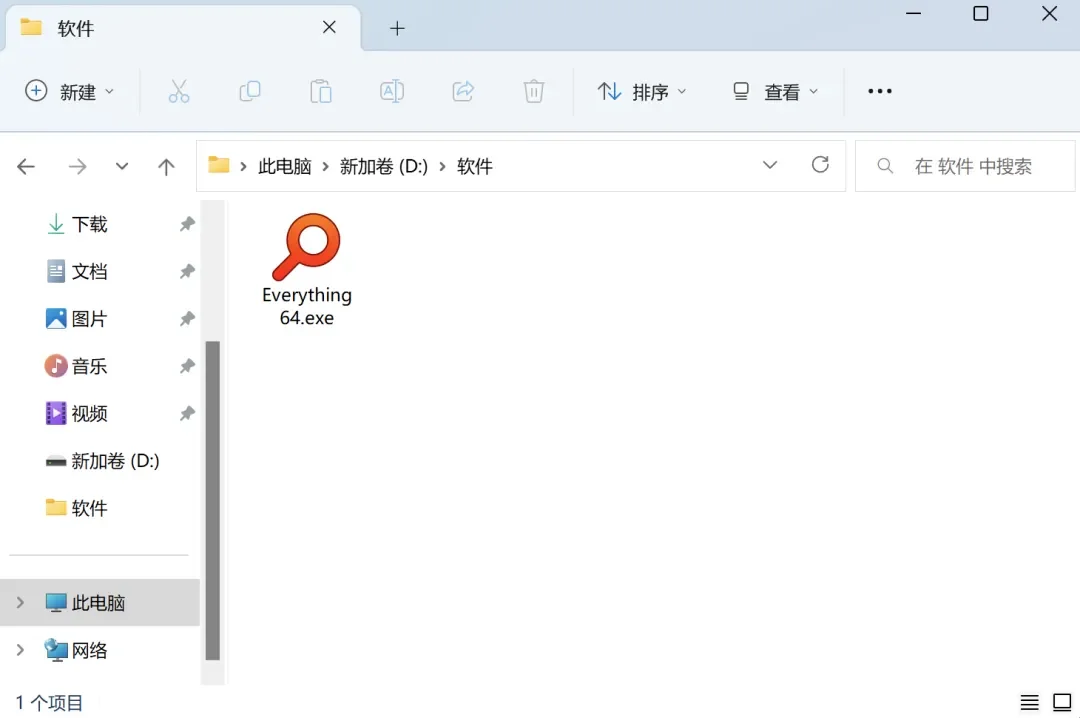Screen dimensions: 1080x718
Task: Click the Paste clipboard icon
Action: coord(320,91)
